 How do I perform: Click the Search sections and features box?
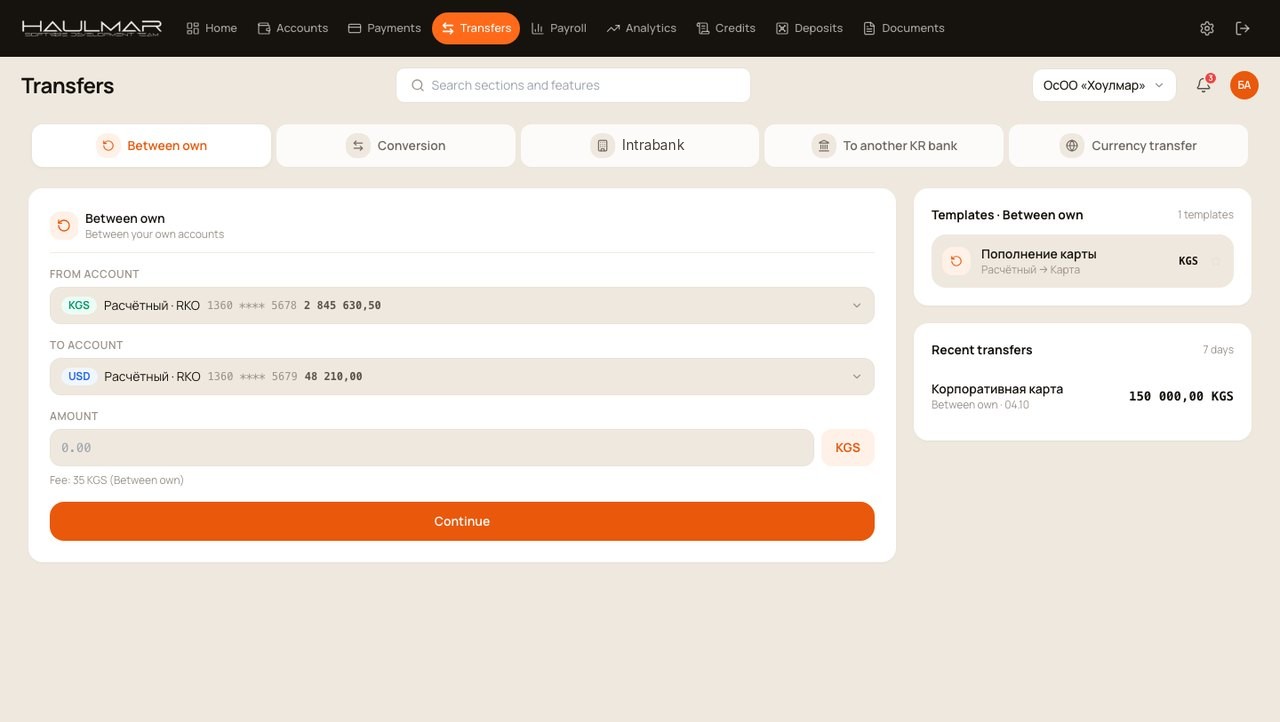[573, 85]
